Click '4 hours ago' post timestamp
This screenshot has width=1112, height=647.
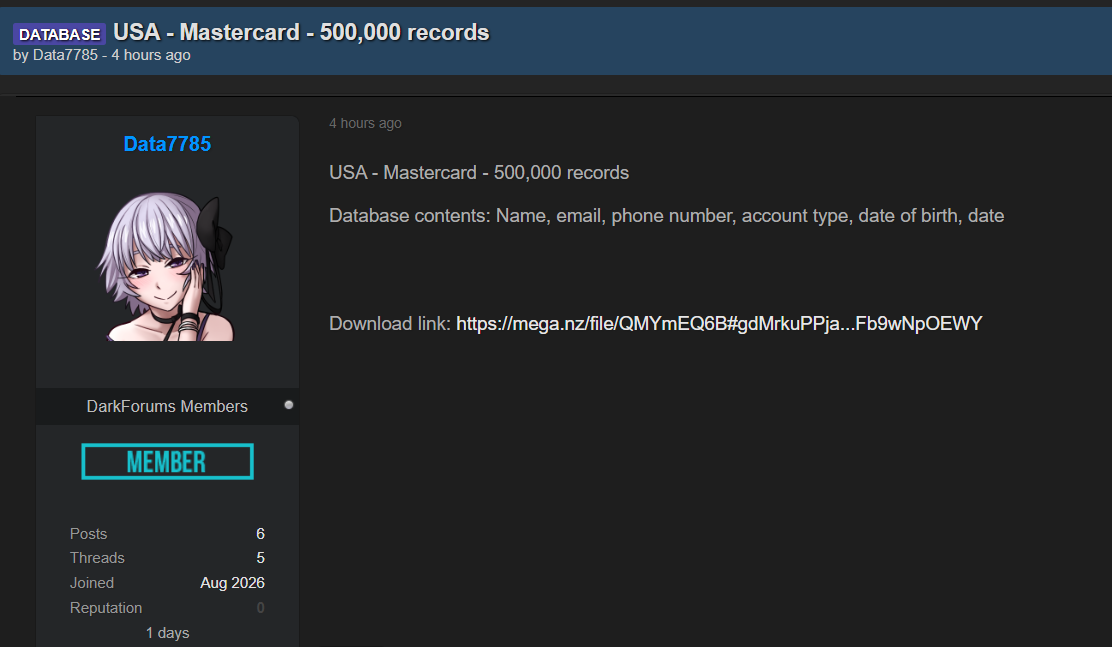(x=365, y=123)
